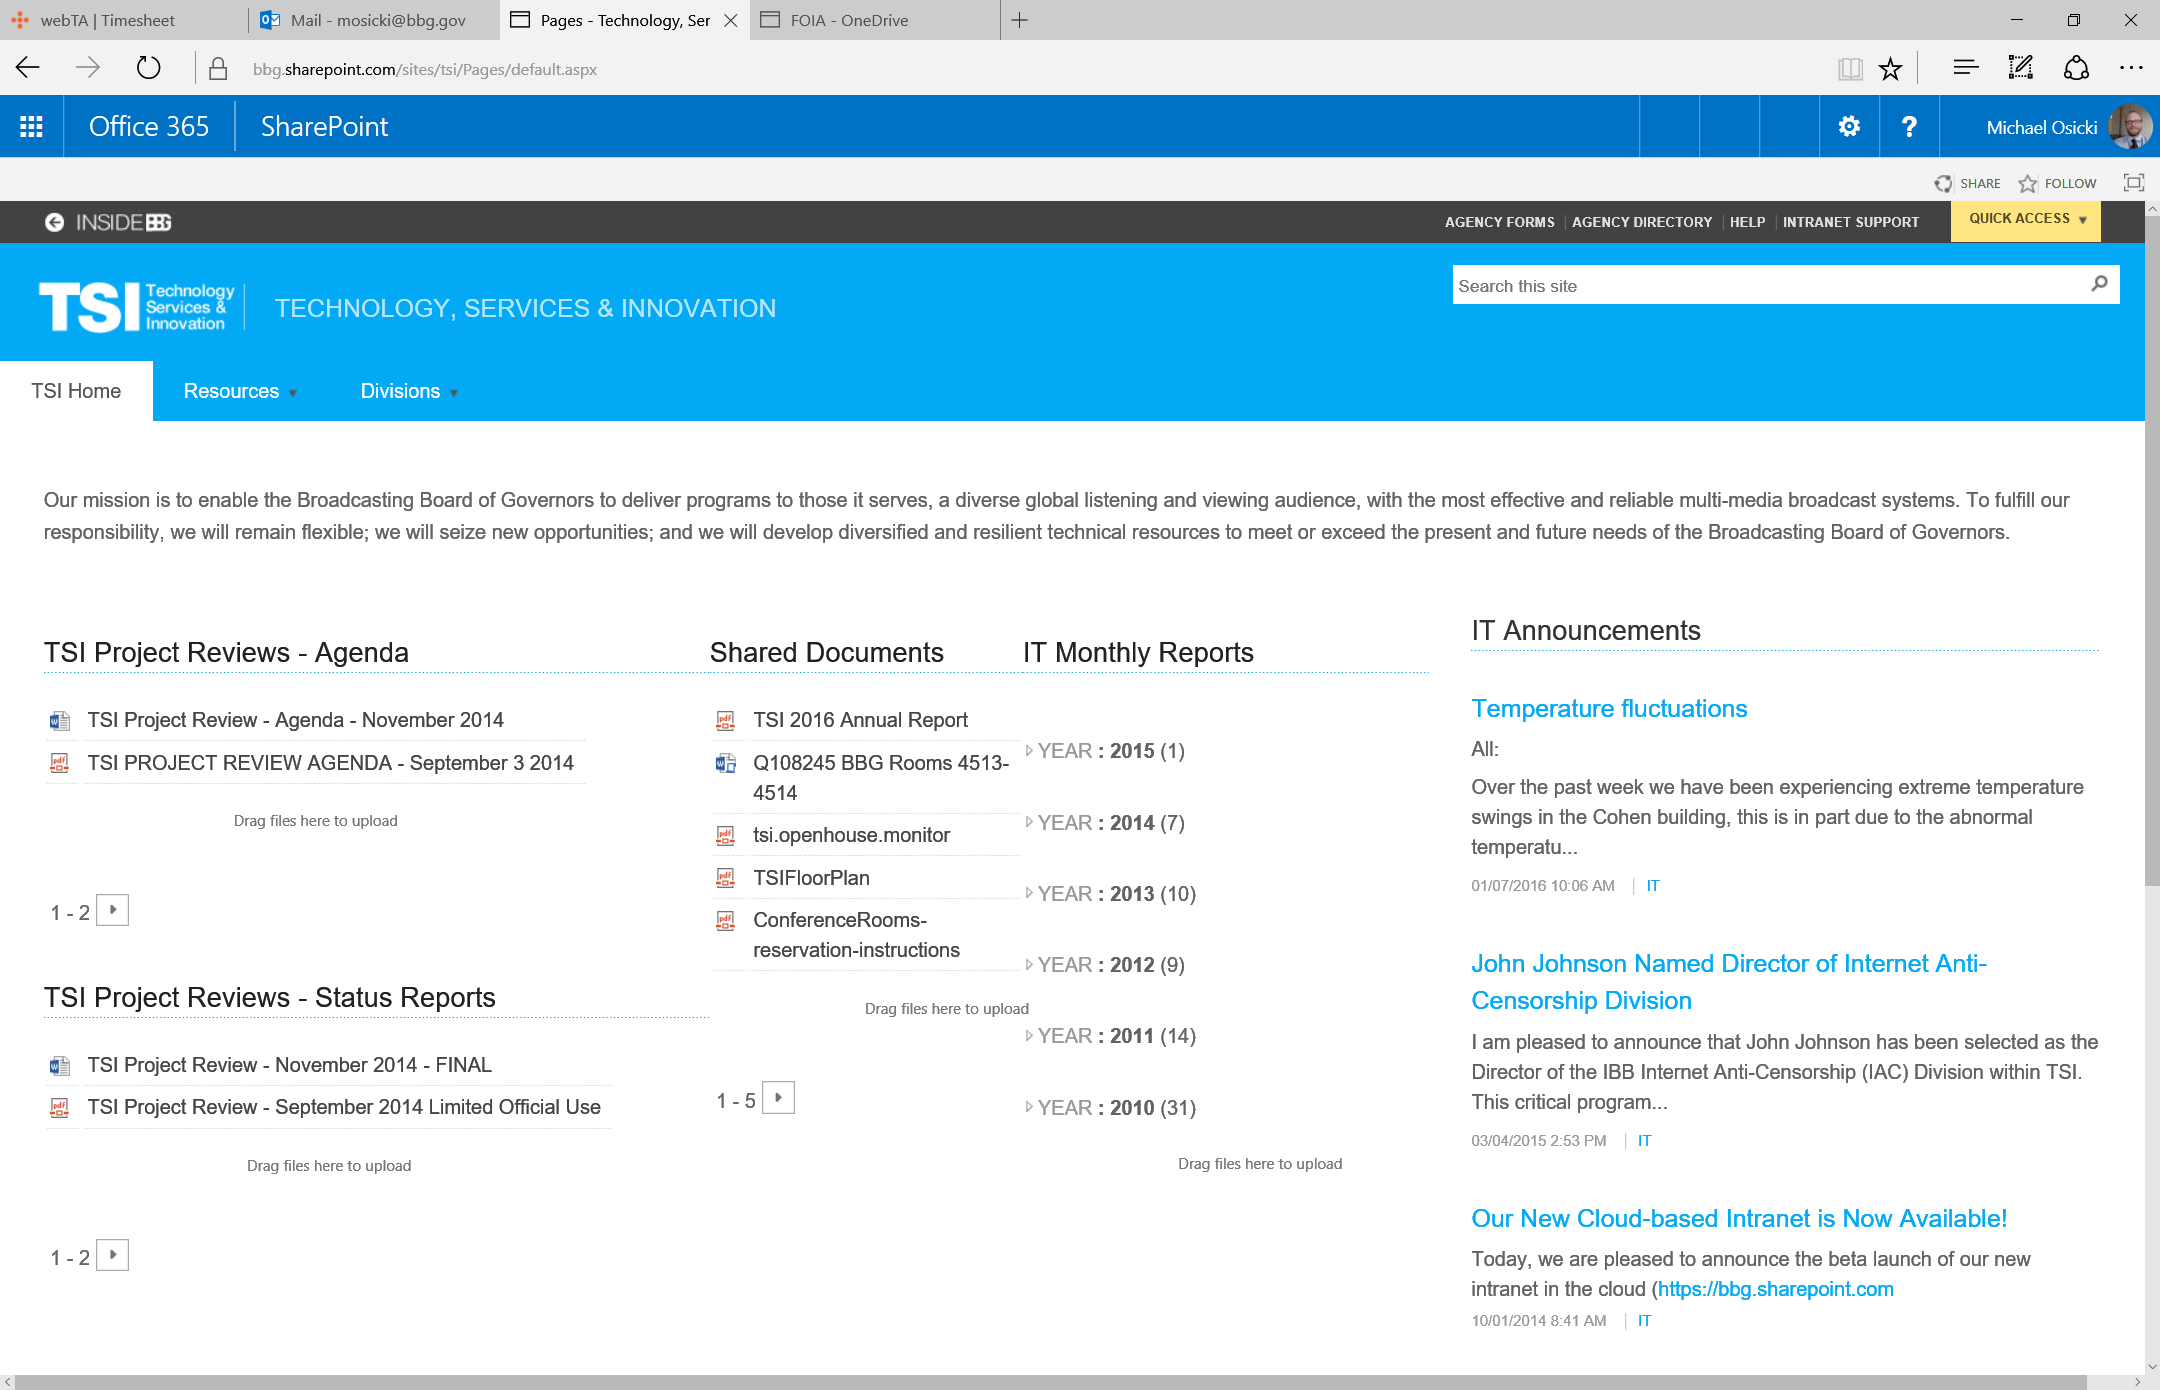The image size is (2160, 1390).
Task: Open the Resources dropdown menu
Action: pos(240,391)
